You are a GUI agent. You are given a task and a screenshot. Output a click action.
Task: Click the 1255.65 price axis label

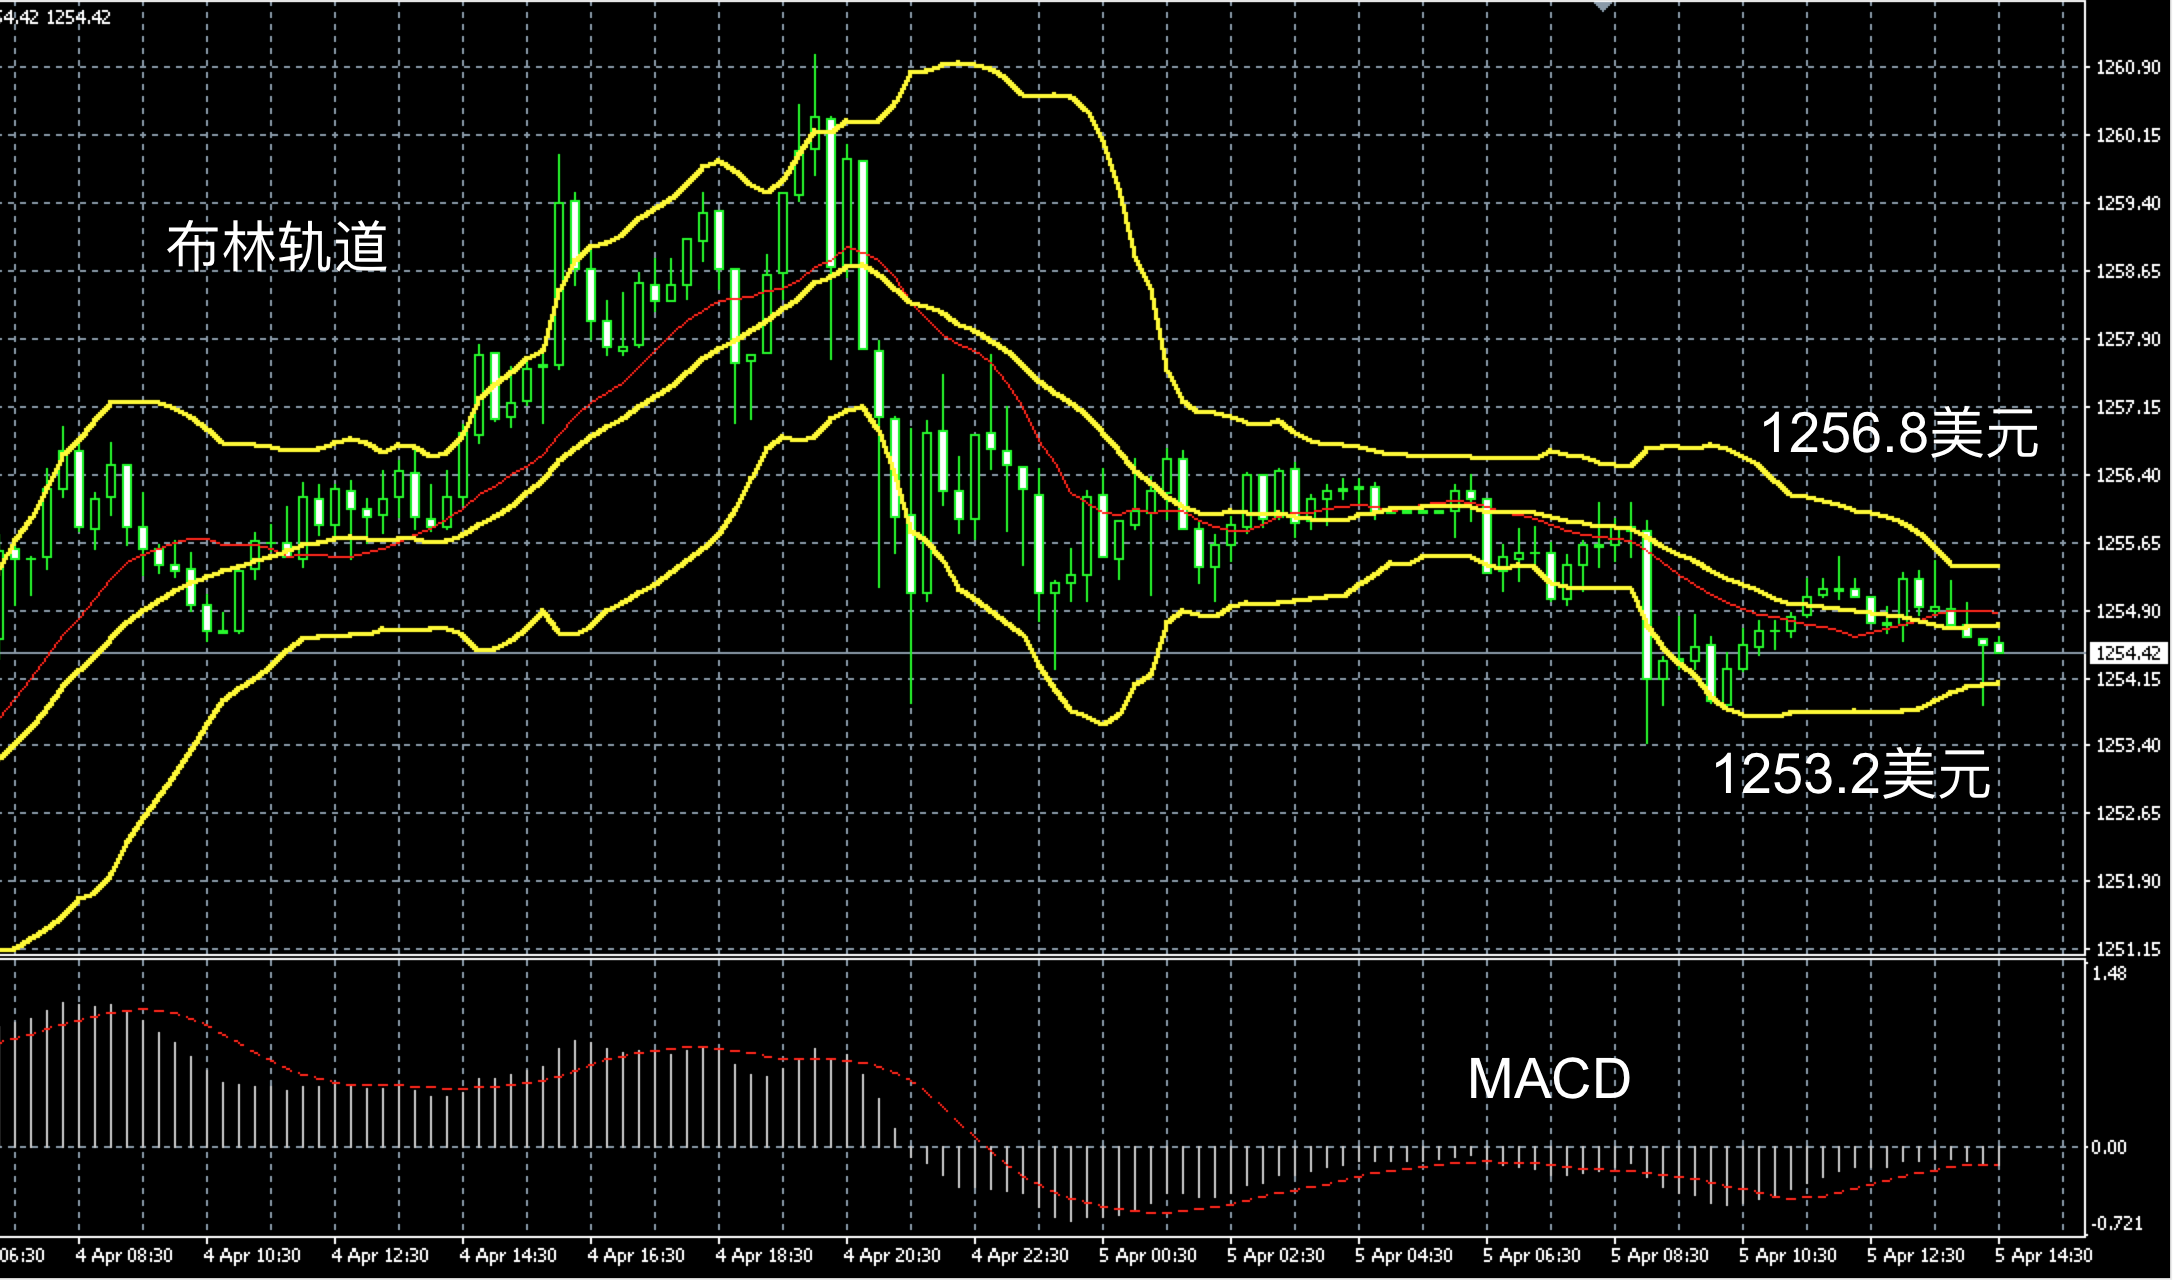click(2127, 543)
